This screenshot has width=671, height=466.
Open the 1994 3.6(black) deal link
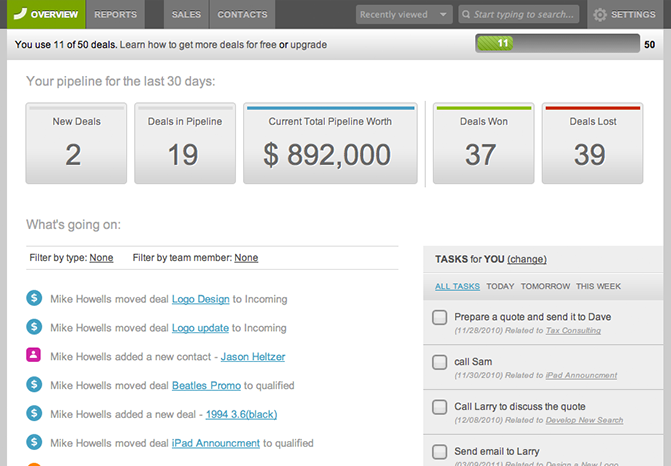(x=241, y=414)
